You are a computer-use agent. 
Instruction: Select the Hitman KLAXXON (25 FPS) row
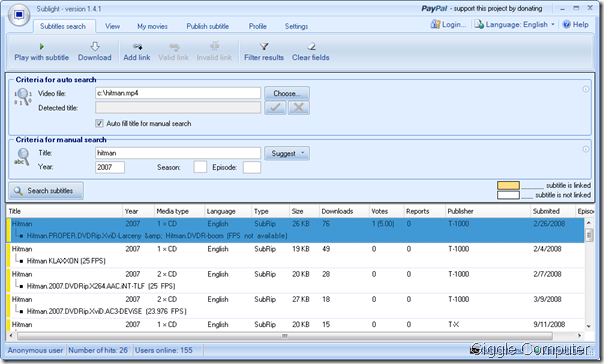[295, 255]
